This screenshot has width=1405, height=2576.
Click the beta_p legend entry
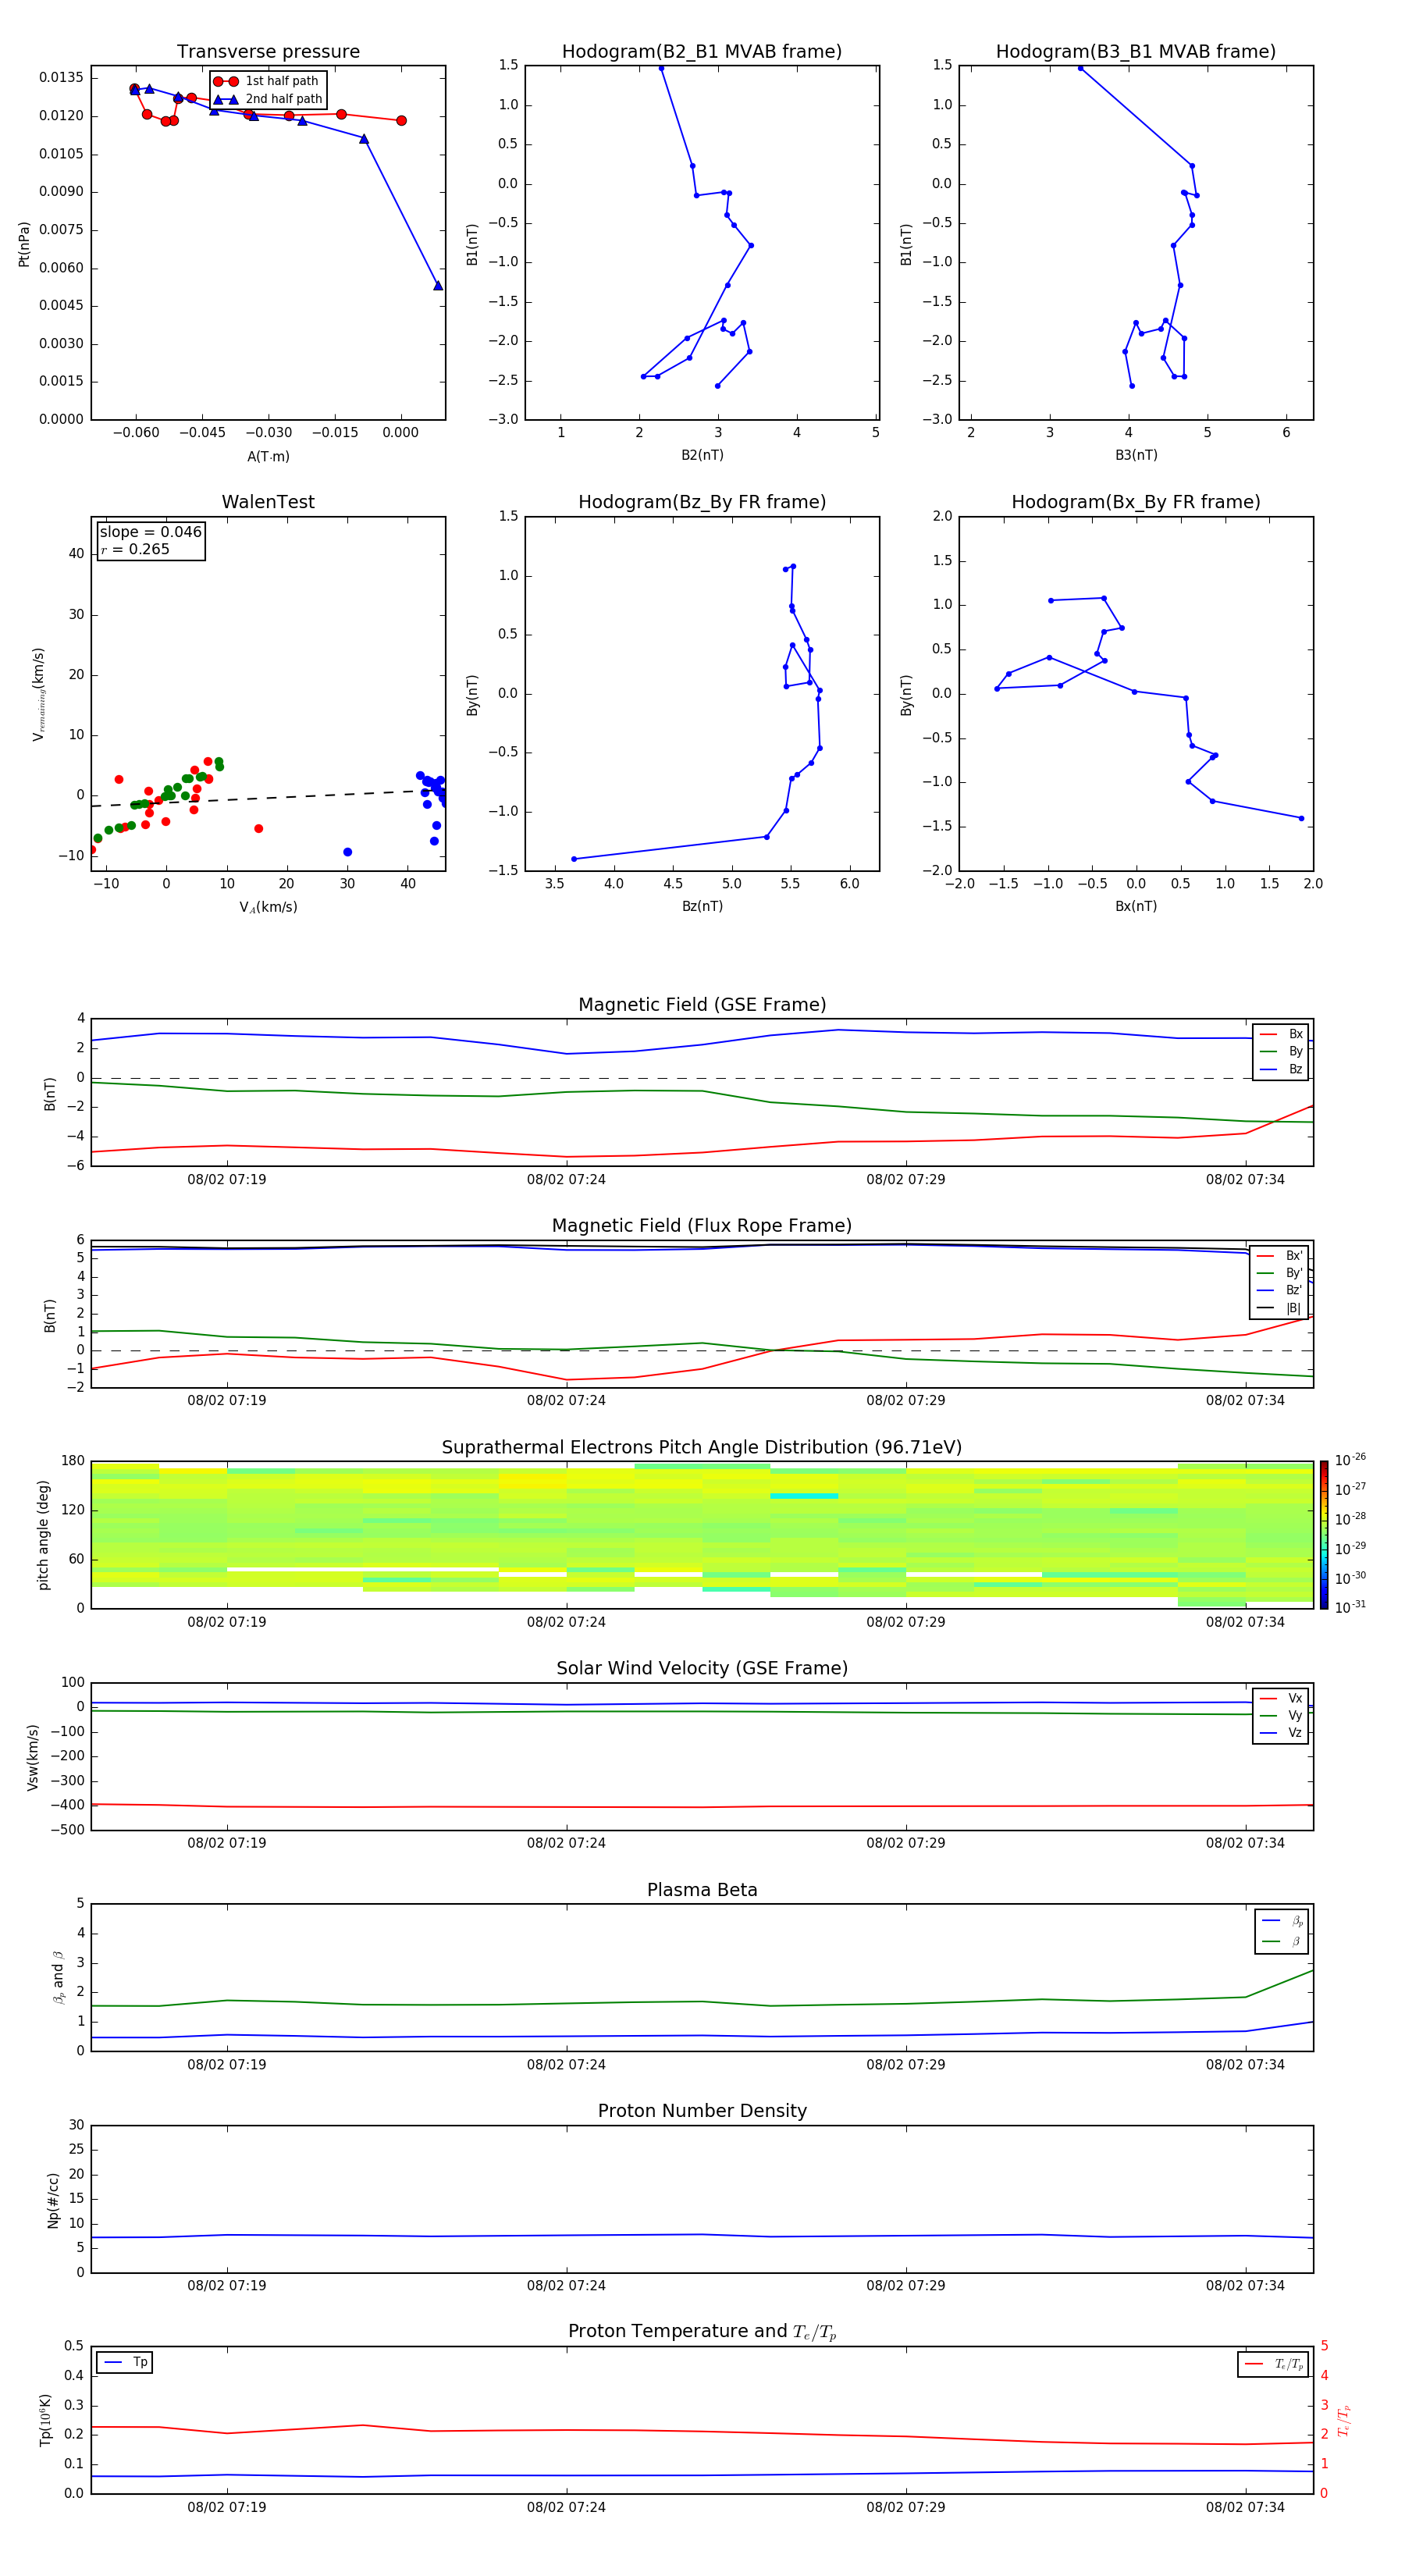click(1283, 1921)
